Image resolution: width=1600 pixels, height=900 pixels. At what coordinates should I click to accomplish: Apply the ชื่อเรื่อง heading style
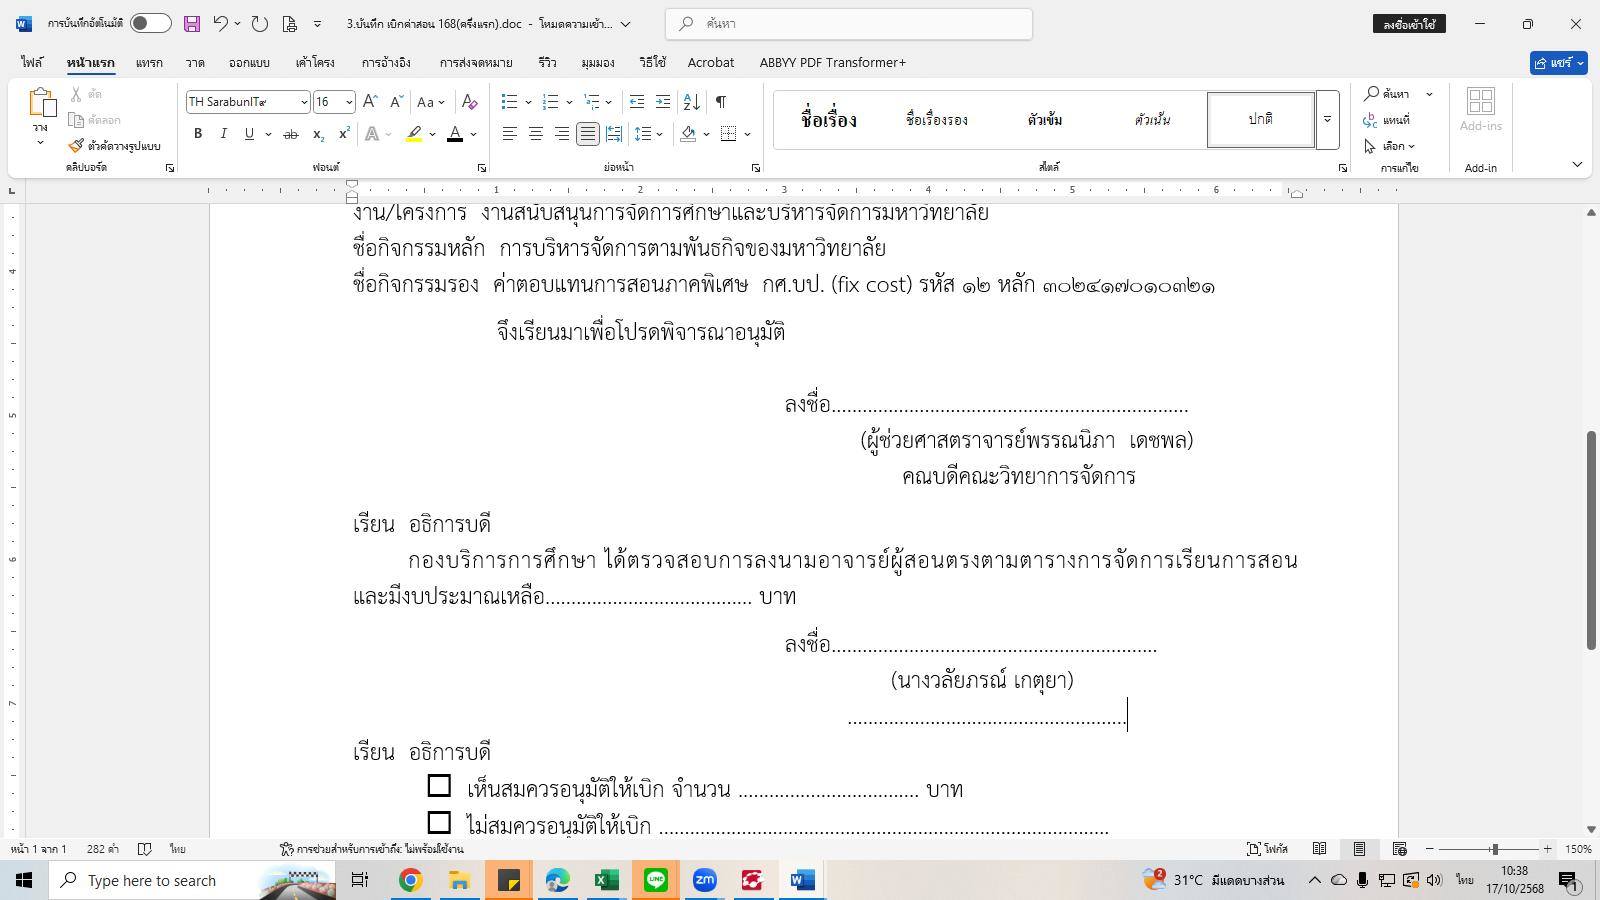coord(828,120)
